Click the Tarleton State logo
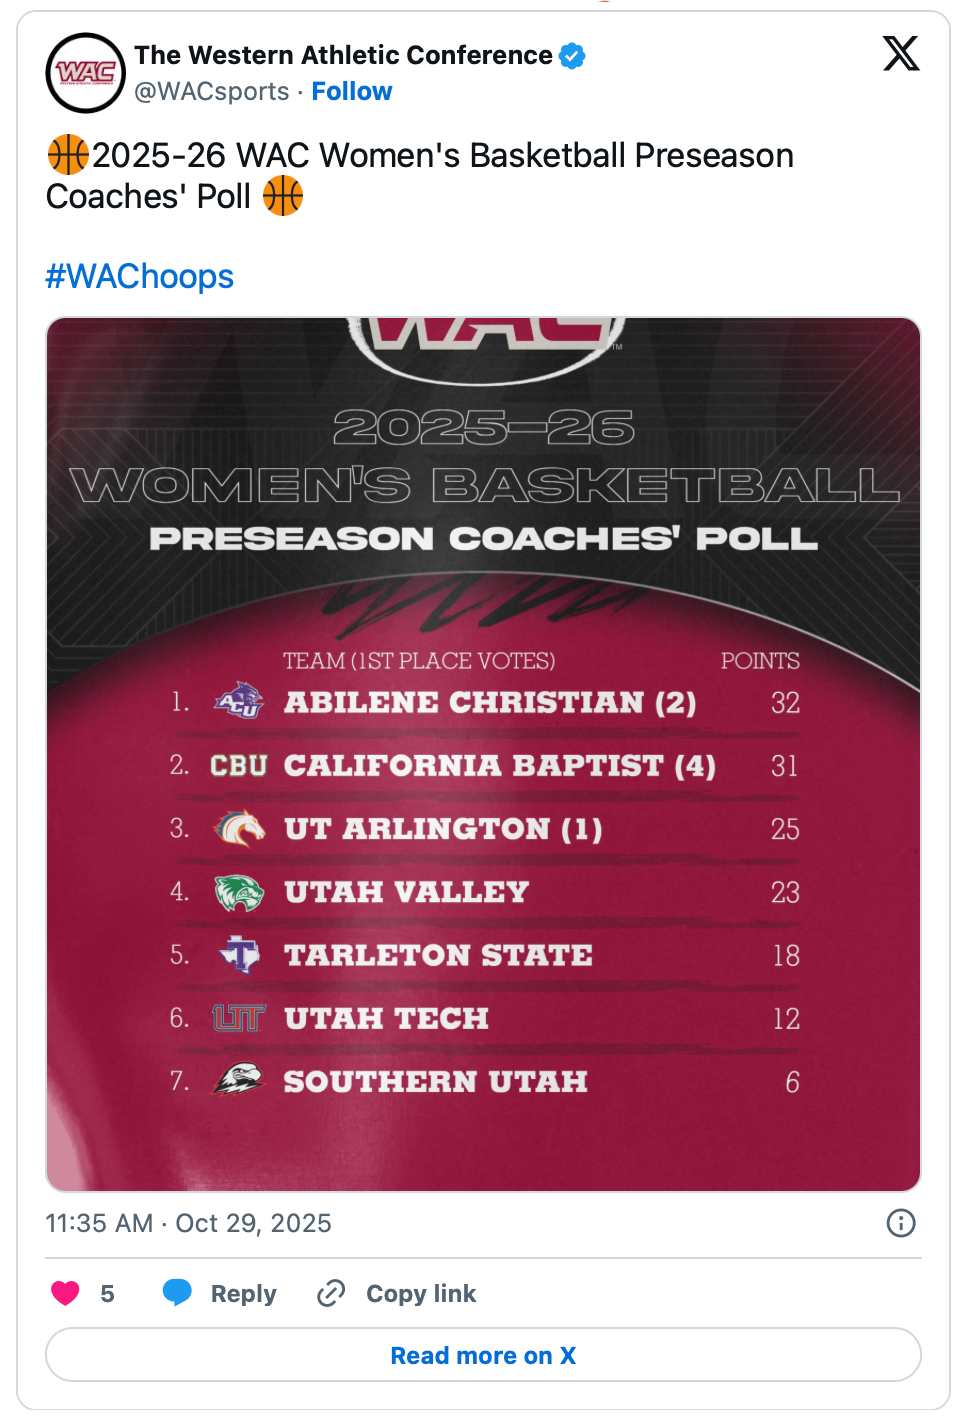This screenshot has height=1422, width=972. [239, 955]
